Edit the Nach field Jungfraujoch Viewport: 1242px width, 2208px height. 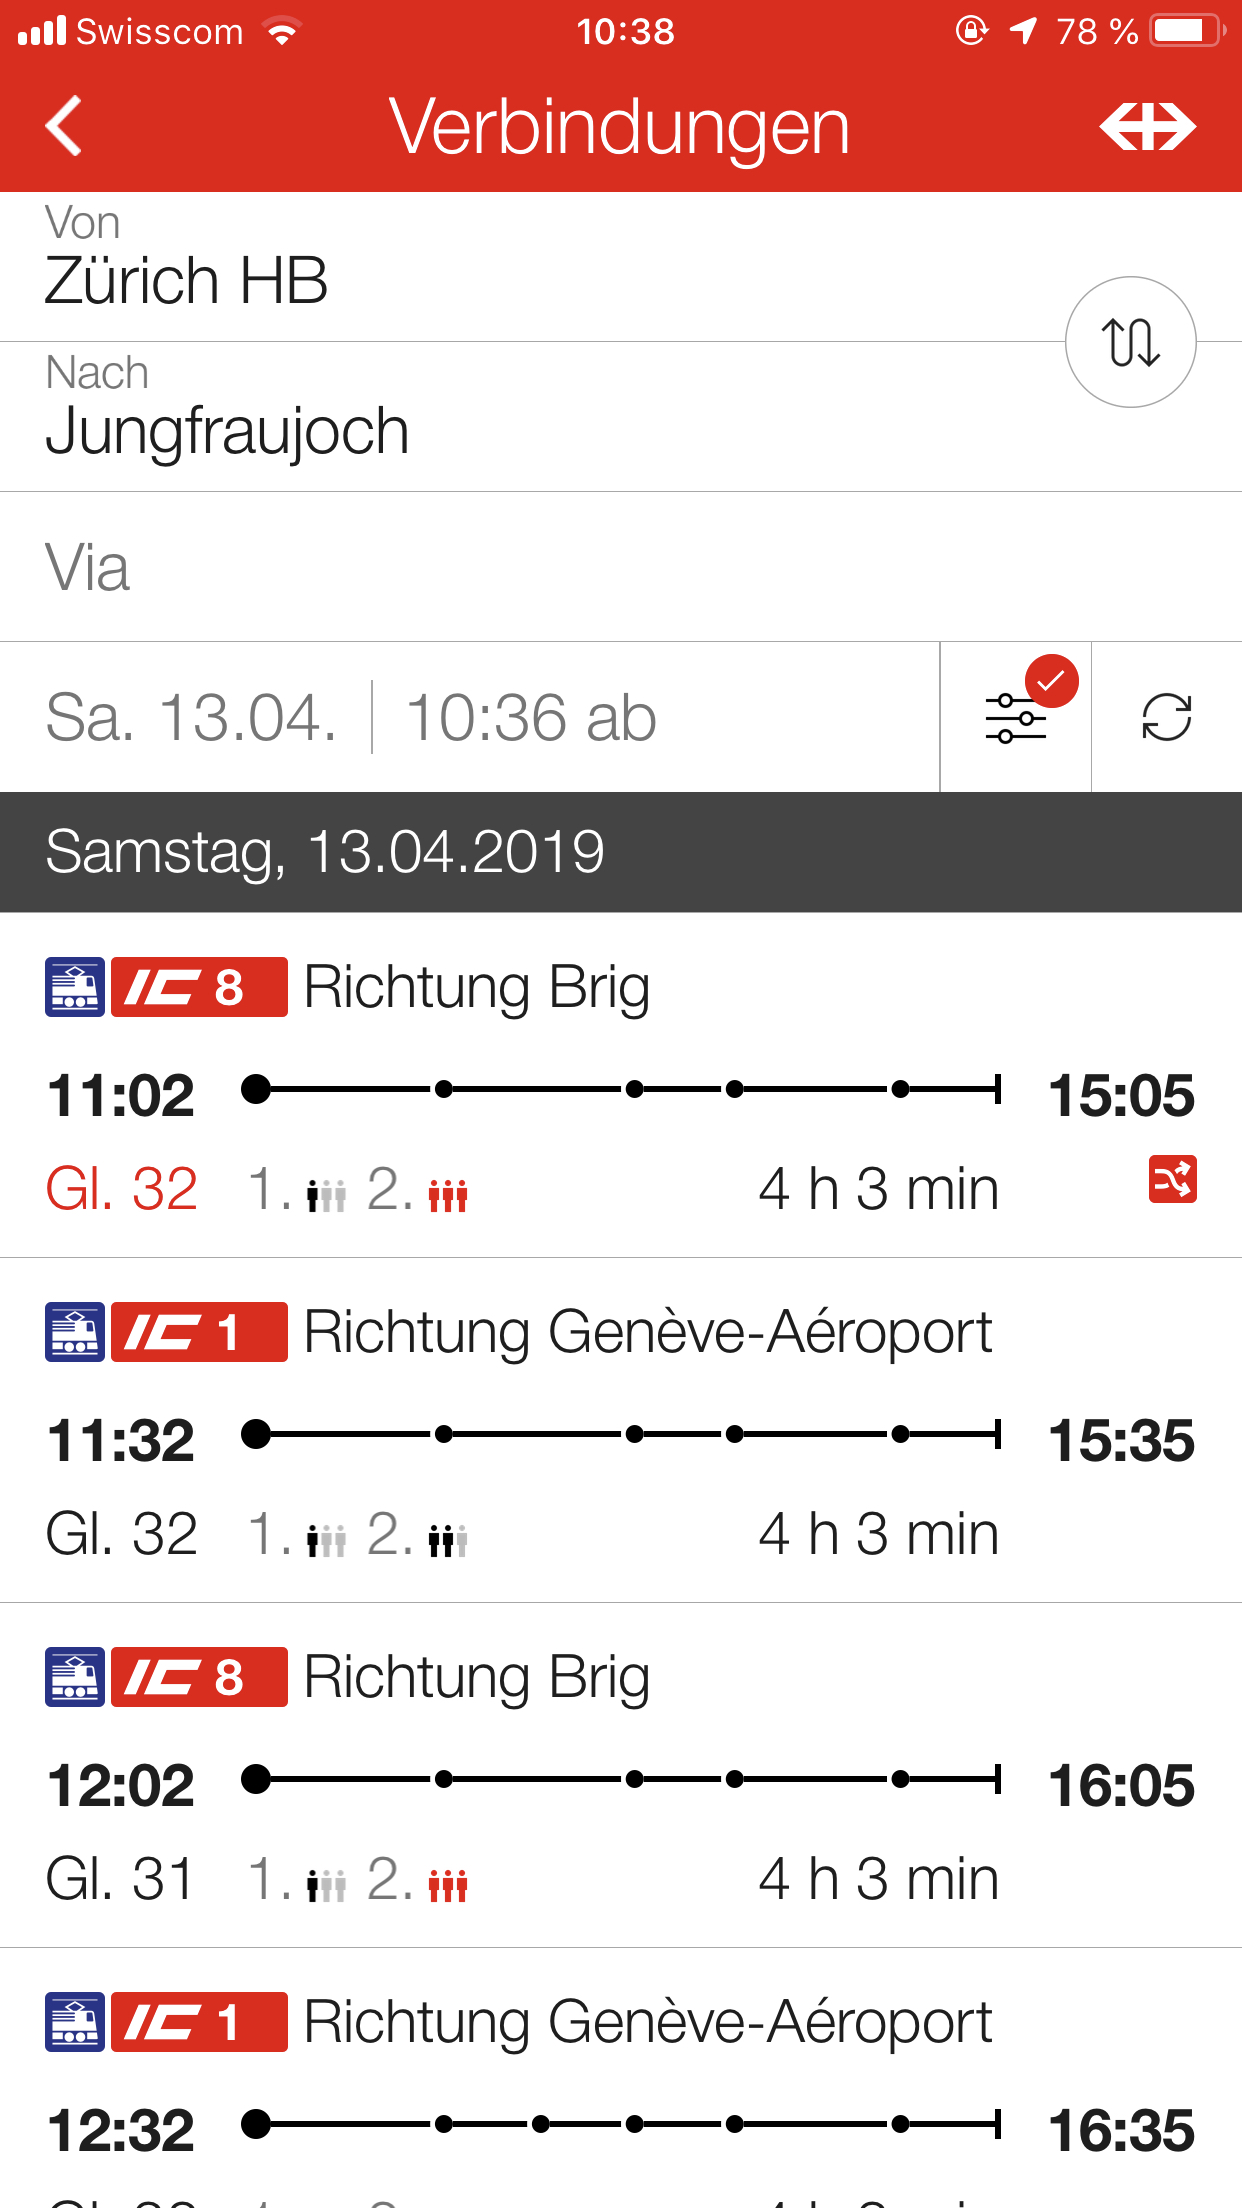tap(500, 418)
